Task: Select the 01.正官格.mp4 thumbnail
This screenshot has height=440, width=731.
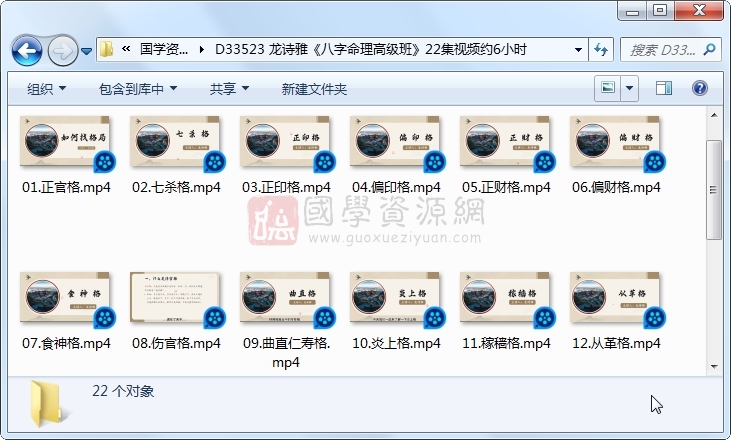Action: click(x=66, y=142)
